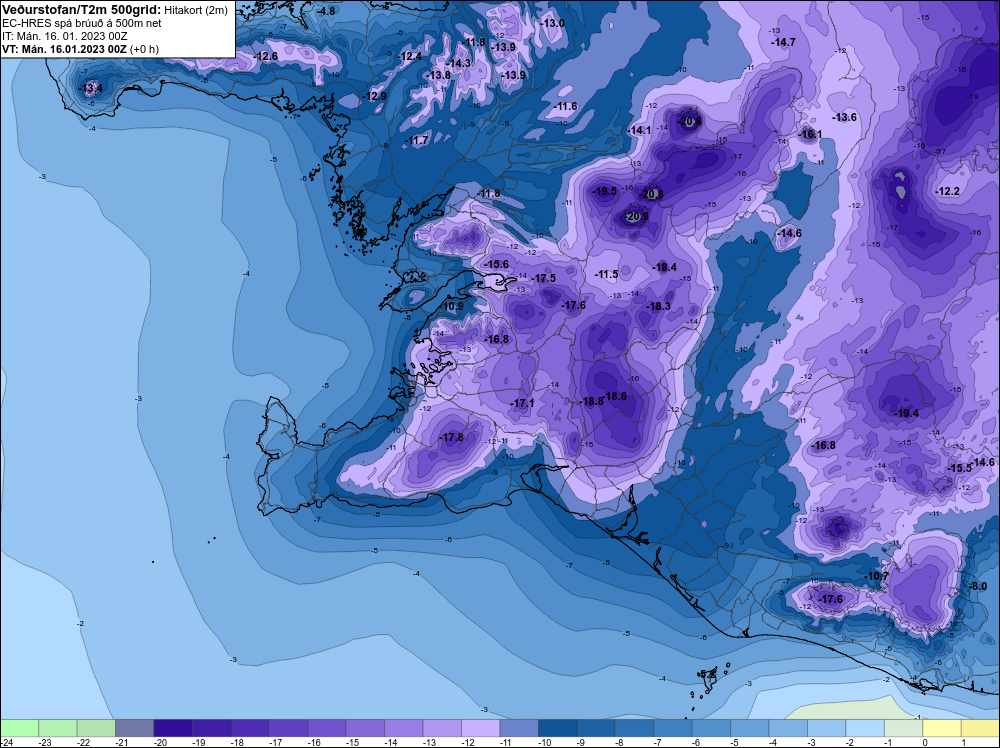Click the legend swatch for -24 to -23
Image resolution: width=1000 pixels, height=748 pixels.
click(x=19, y=728)
